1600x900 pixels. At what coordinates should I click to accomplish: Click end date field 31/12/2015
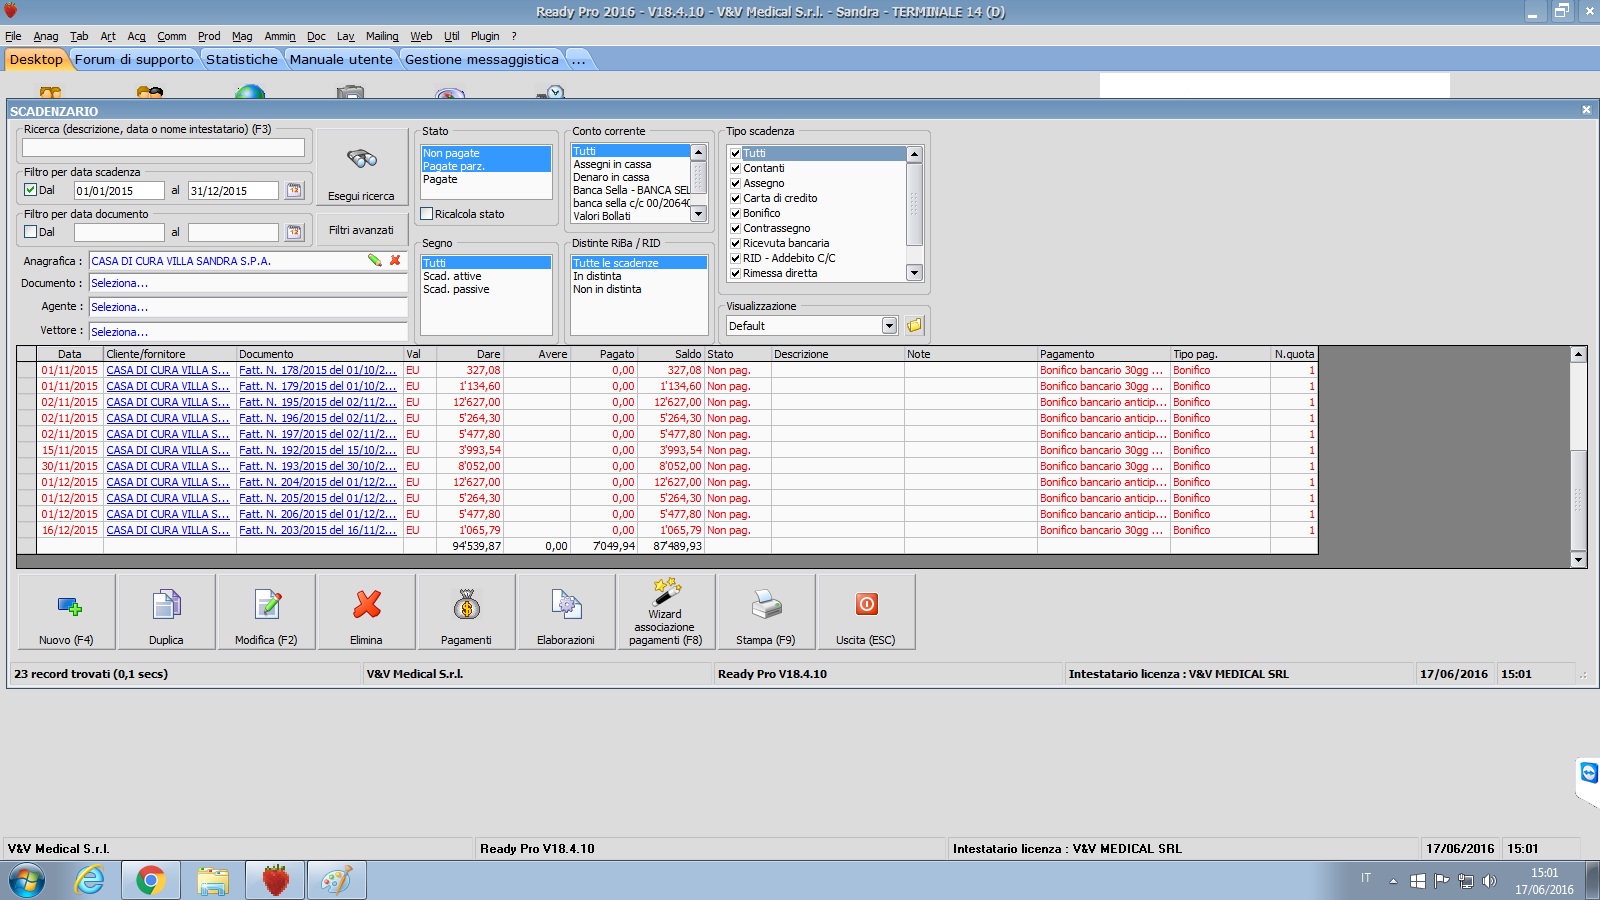[233, 190]
